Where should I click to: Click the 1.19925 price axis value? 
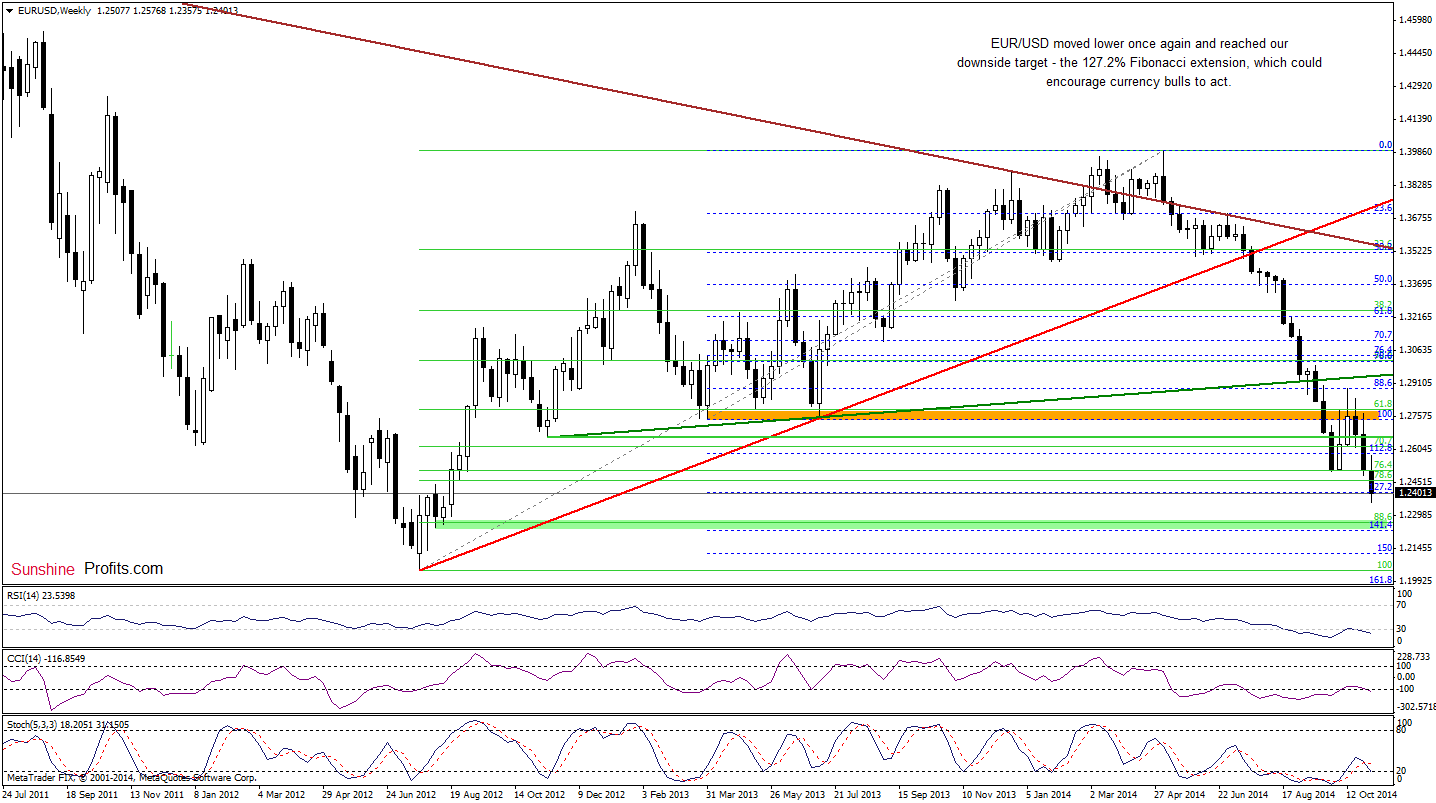[x=1416, y=580]
